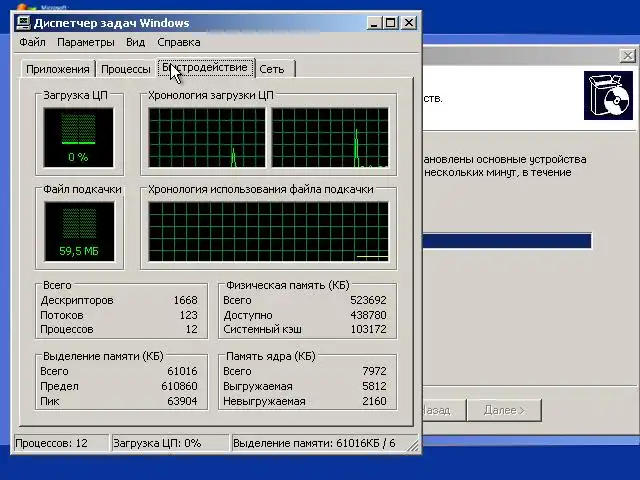Viewport: 640px width, 480px height.
Task: Click the Выделение памяти (КБ) group label
Action: coord(103,356)
